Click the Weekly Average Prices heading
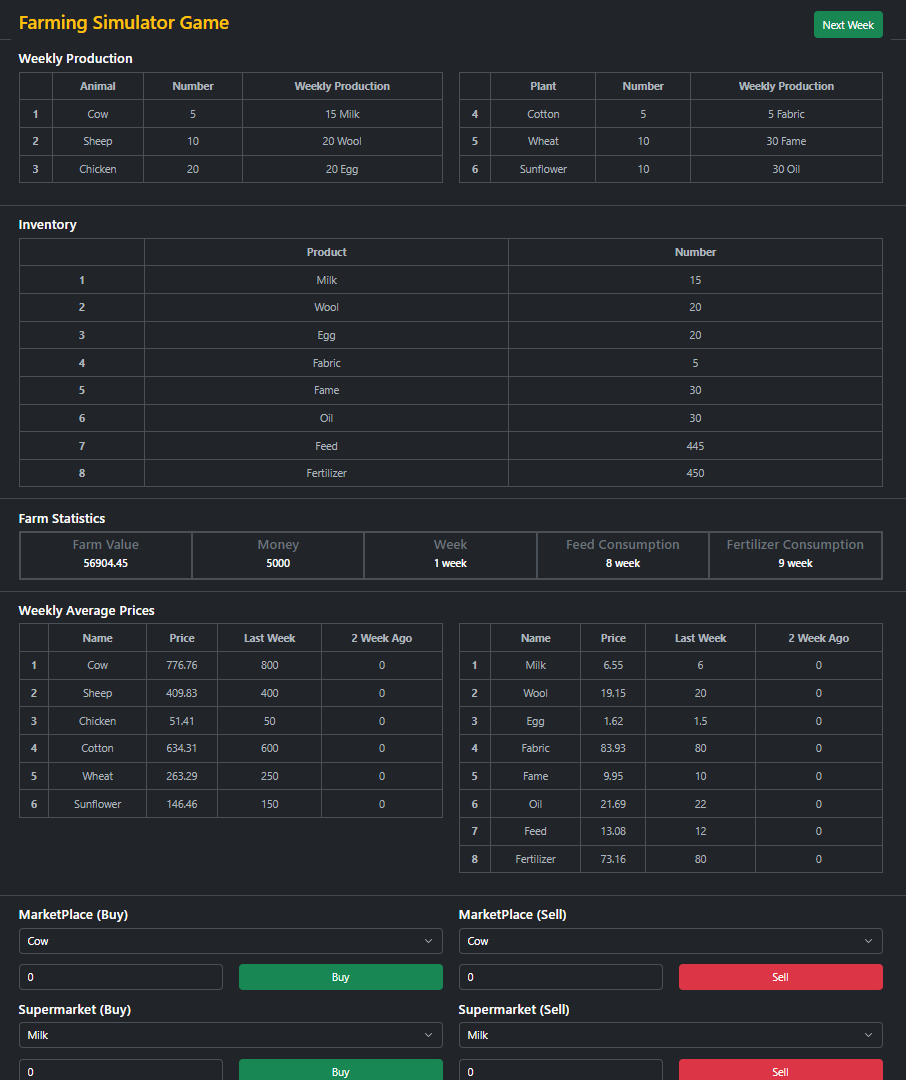Image resolution: width=906 pixels, height=1080 pixels. (x=86, y=610)
